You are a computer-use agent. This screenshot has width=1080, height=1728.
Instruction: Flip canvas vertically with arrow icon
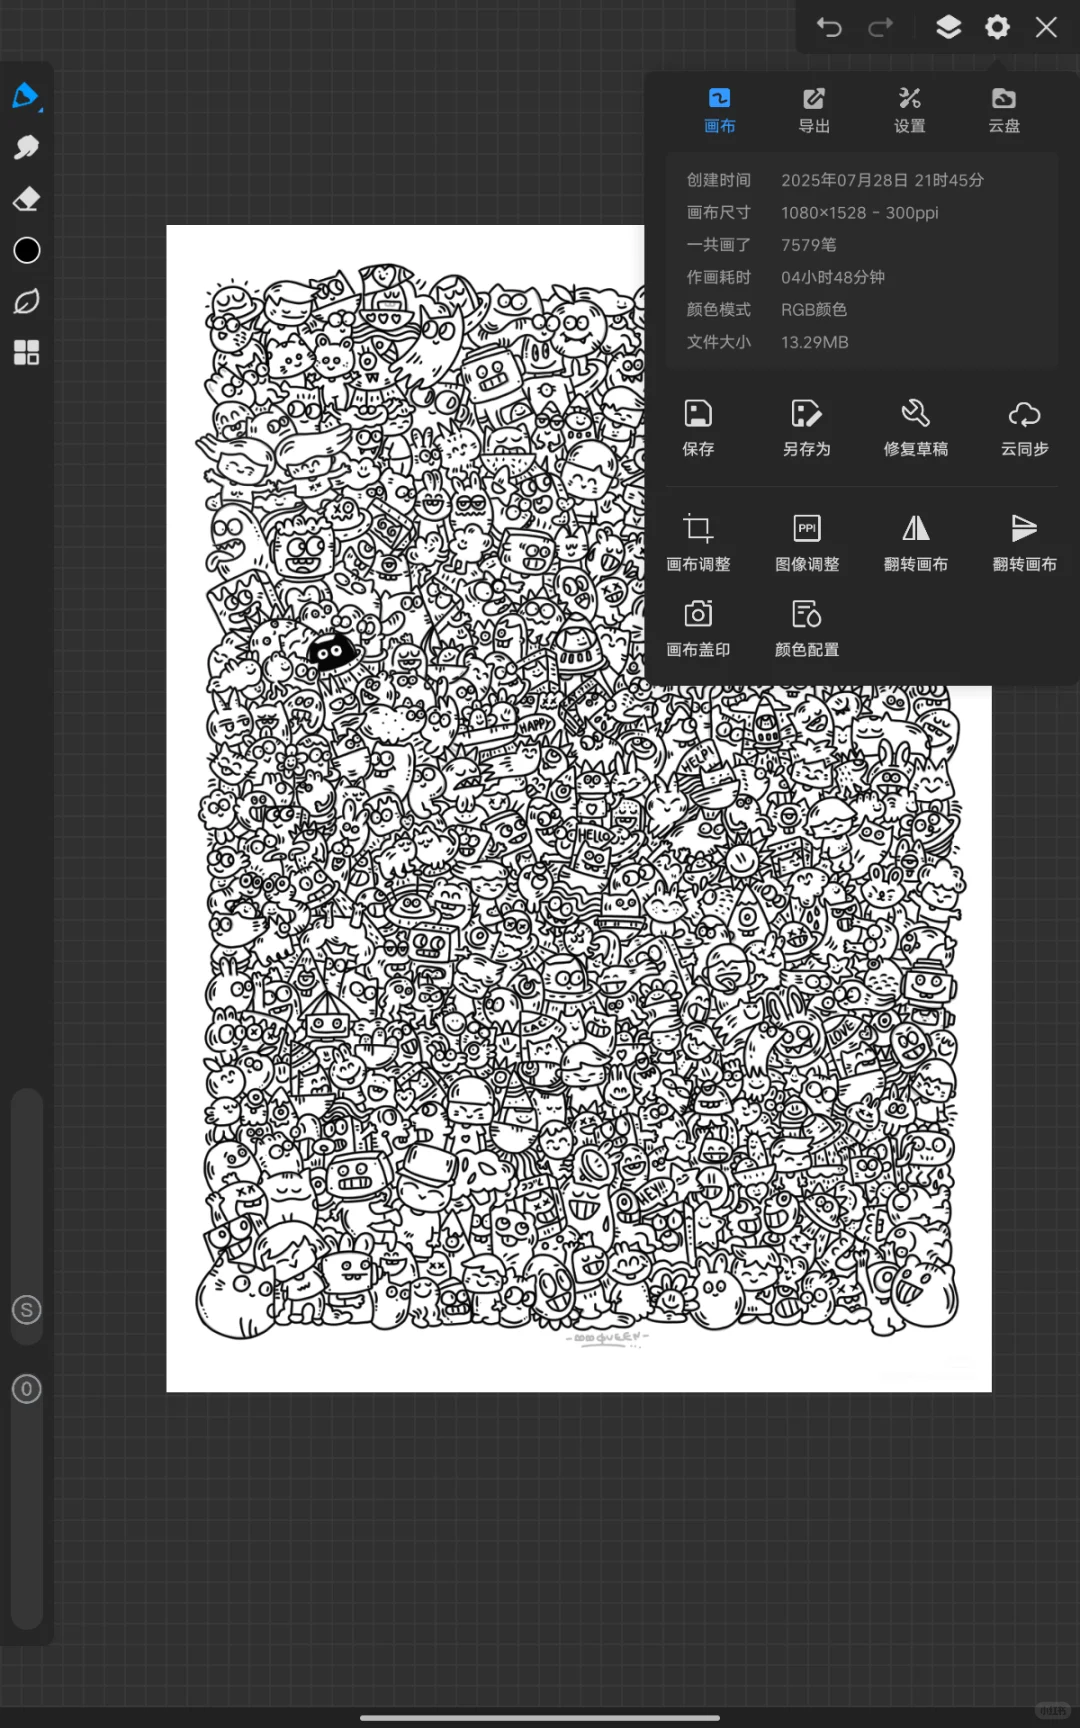[x=1025, y=542]
